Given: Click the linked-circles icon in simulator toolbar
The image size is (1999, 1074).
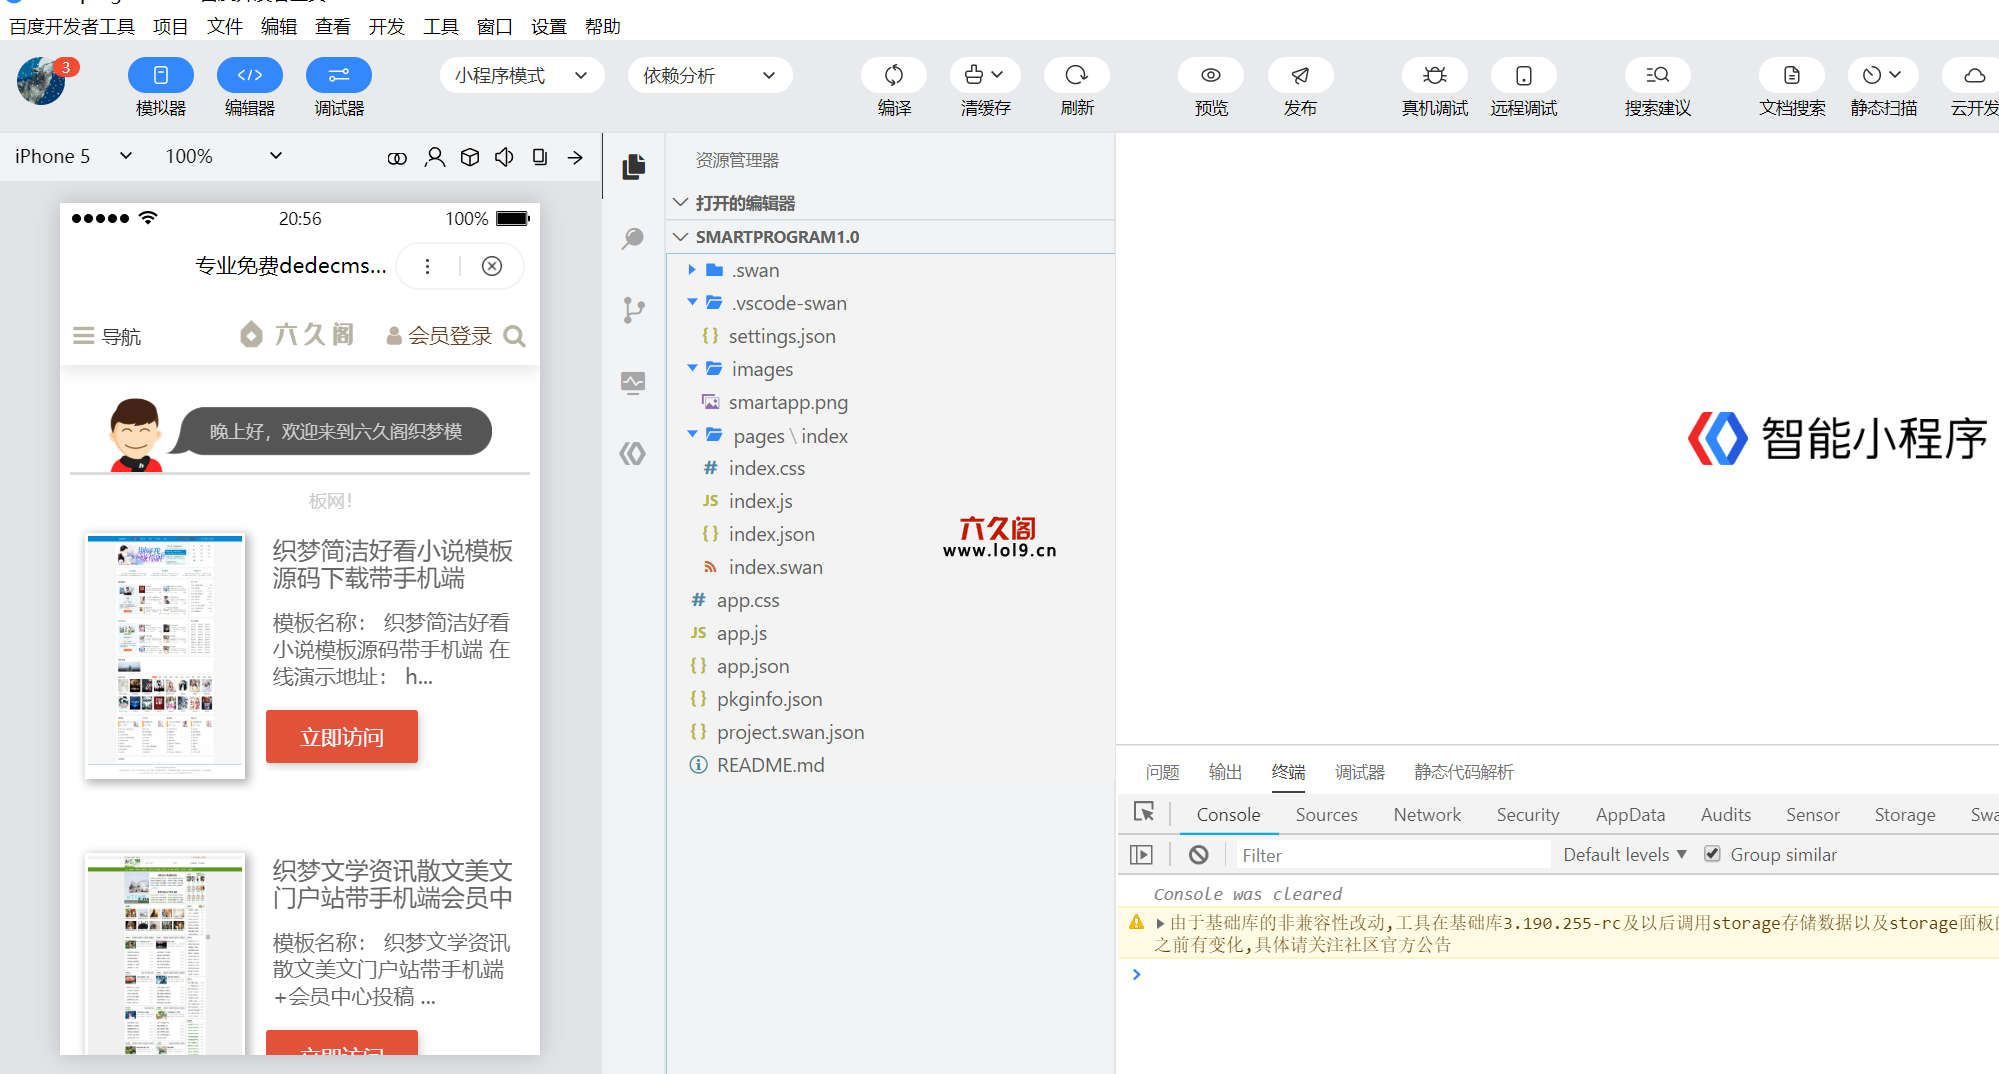Looking at the screenshot, I should tap(397, 158).
